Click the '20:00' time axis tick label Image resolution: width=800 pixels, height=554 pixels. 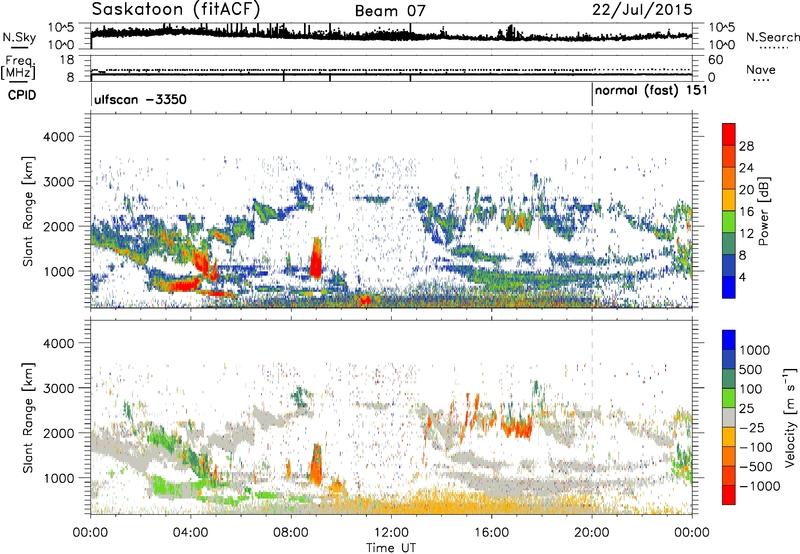pyautogui.click(x=592, y=533)
